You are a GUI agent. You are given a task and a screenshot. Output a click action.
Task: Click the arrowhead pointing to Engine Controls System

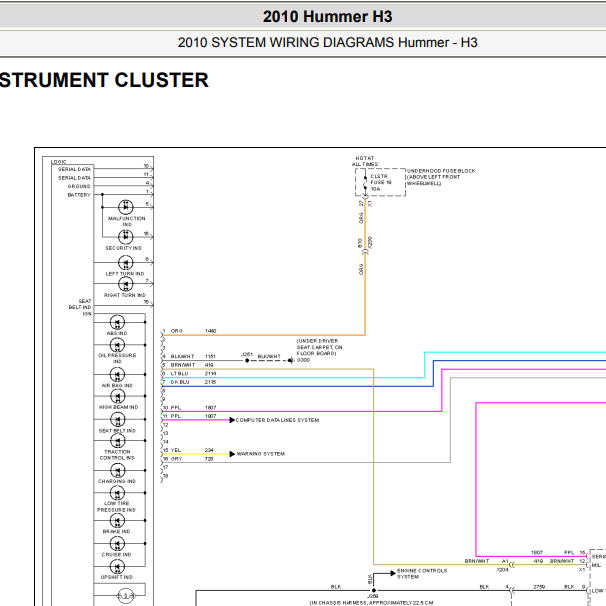point(393,573)
